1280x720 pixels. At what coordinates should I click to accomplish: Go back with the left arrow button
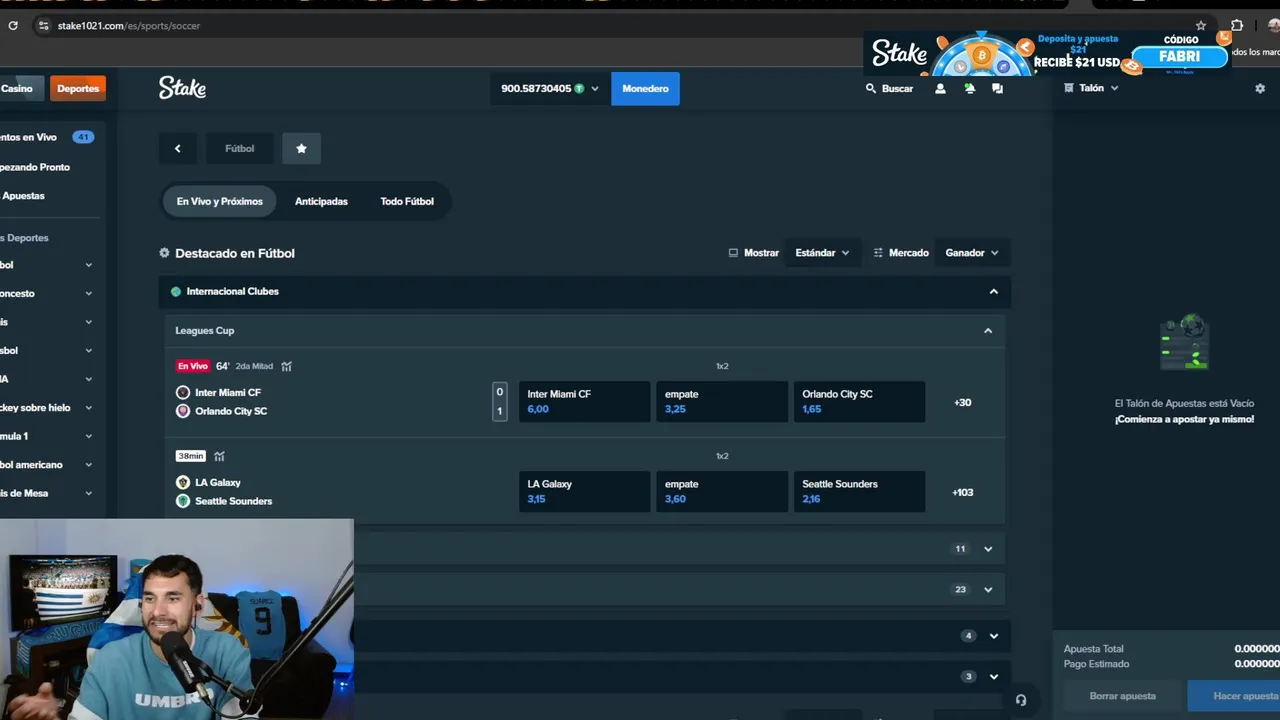[178, 148]
